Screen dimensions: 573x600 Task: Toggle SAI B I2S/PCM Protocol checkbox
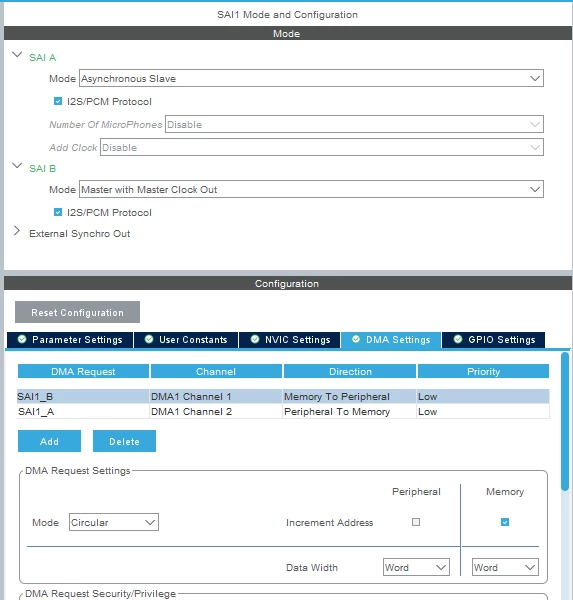coord(58,212)
